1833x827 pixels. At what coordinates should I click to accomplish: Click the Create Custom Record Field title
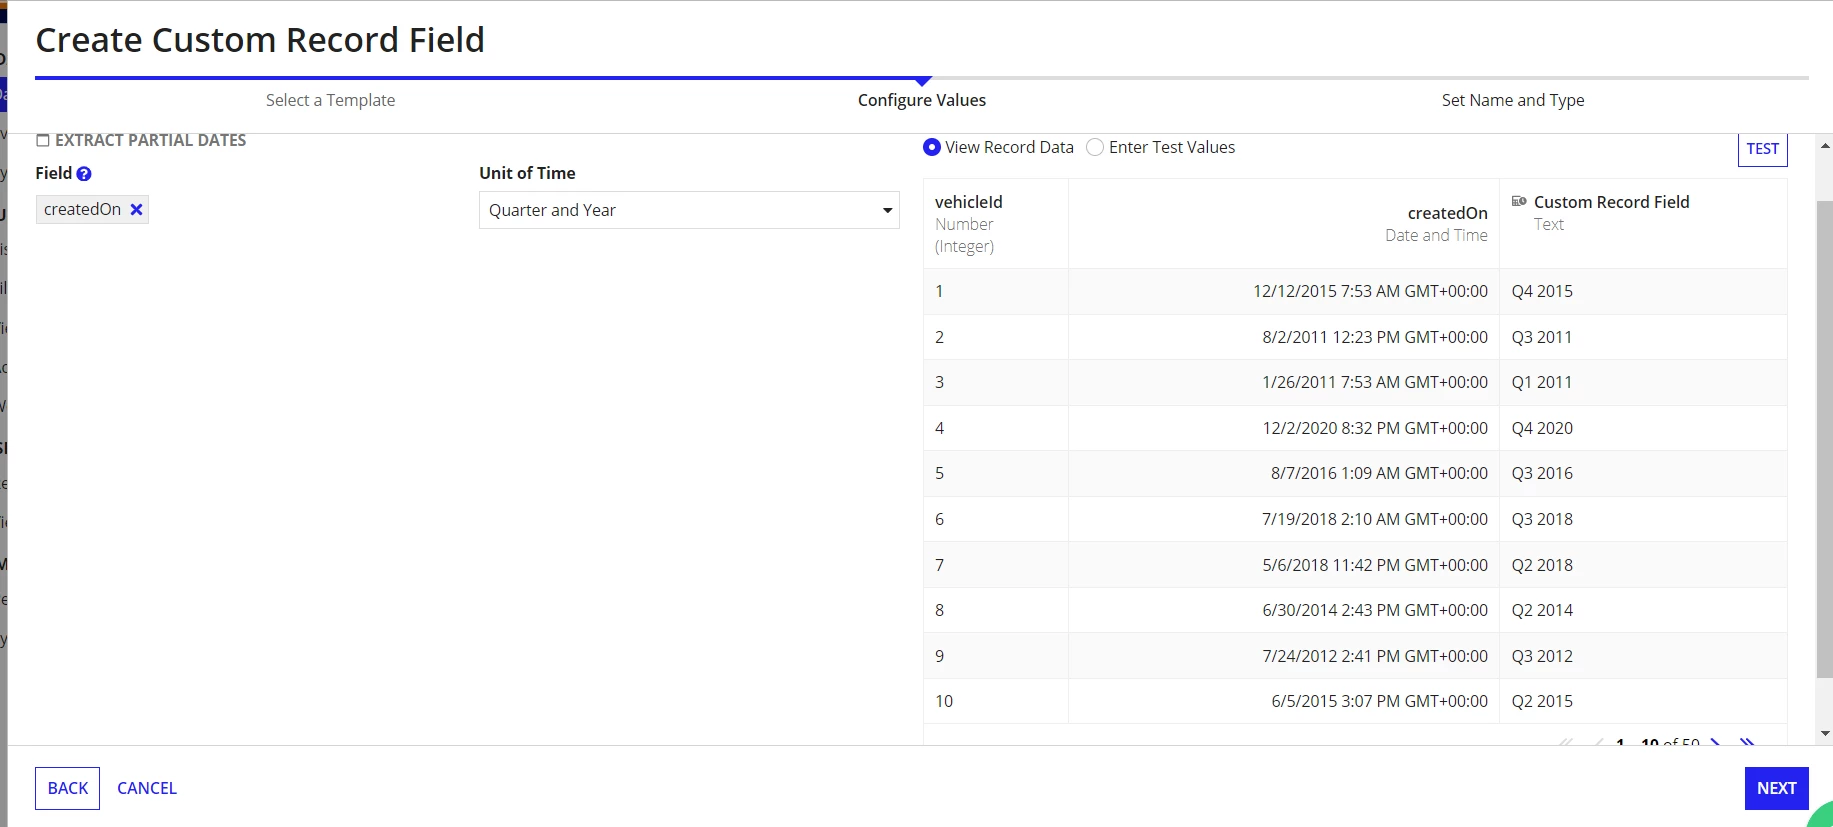point(260,40)
